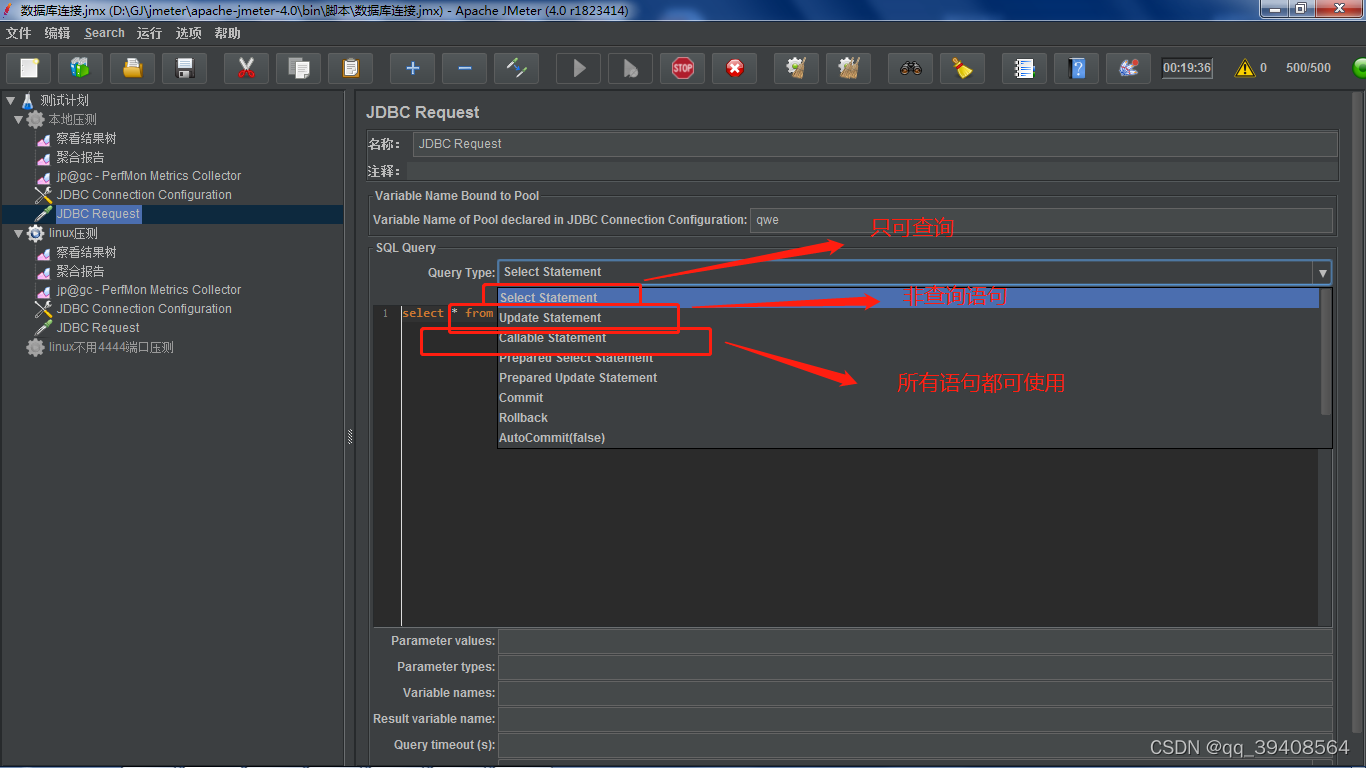Click the Clear broom-and-gear icon
The width and height of the screenshot is (1366, 768).
796,68
